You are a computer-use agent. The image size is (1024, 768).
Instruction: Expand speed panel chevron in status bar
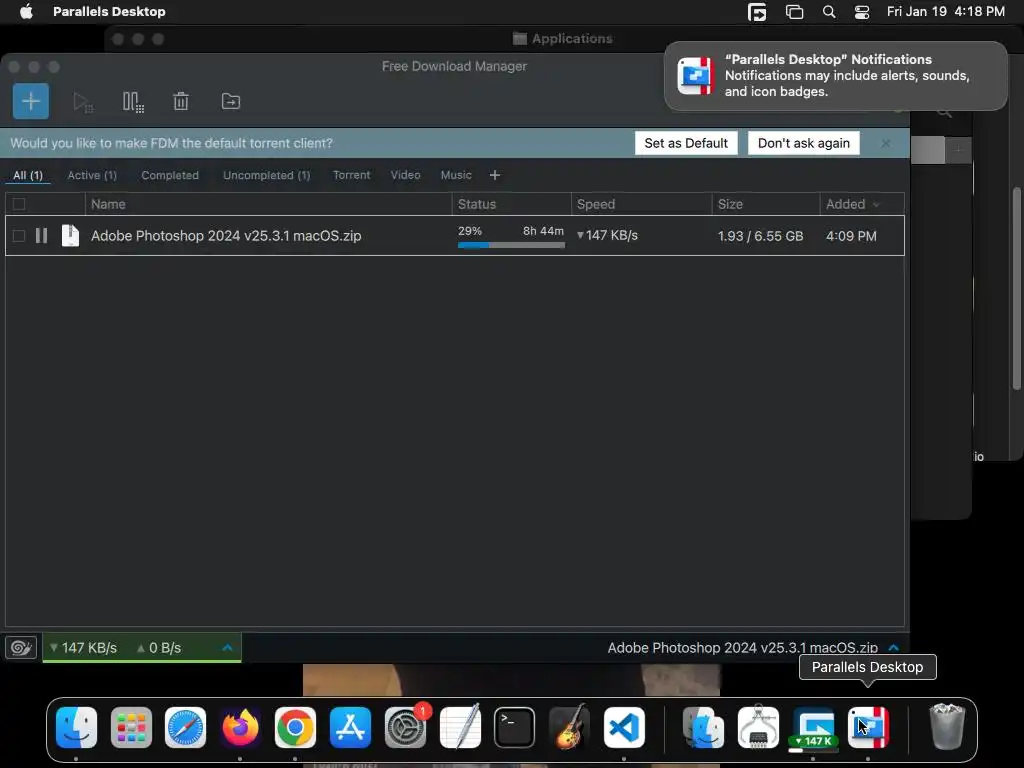point(227,648)
